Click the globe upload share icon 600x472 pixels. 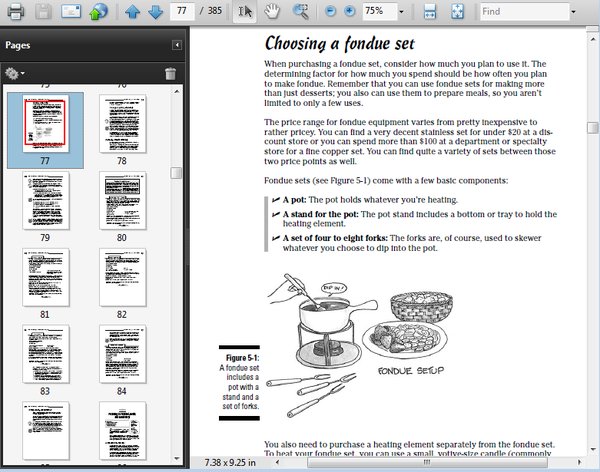(98, 11)
